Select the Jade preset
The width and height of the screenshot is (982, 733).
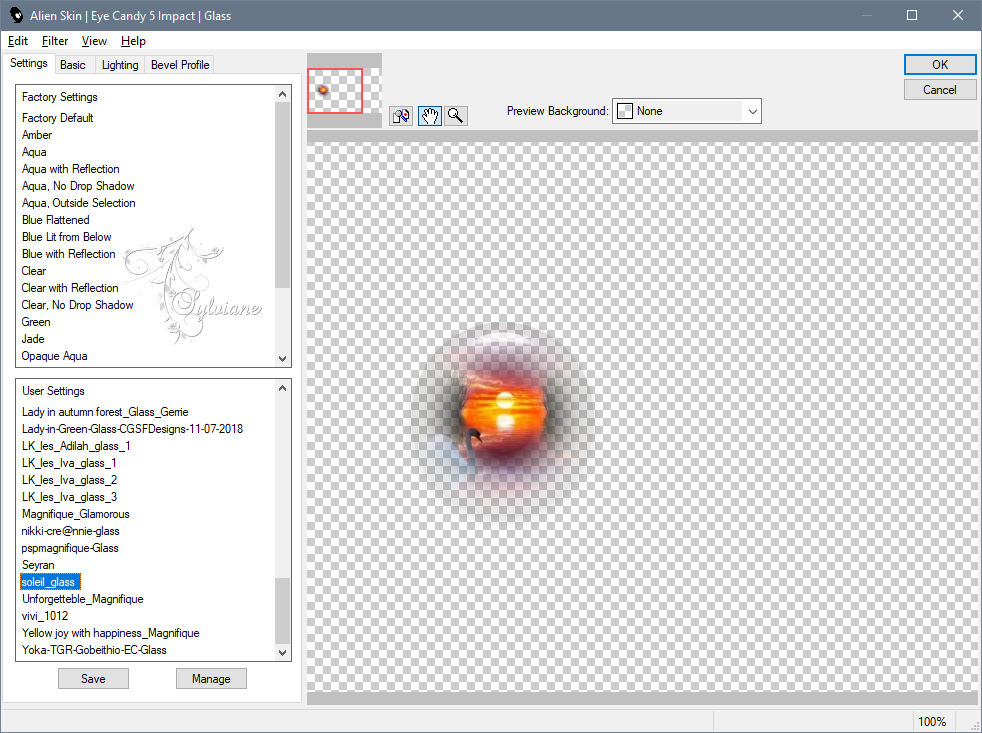tap(33, 338)
